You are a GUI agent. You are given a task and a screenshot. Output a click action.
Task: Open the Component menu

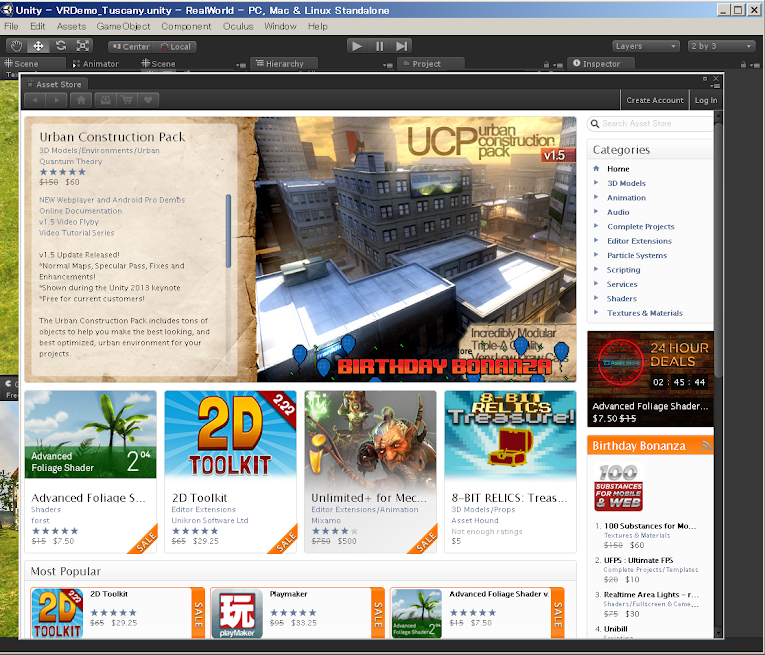click(186, 26)
